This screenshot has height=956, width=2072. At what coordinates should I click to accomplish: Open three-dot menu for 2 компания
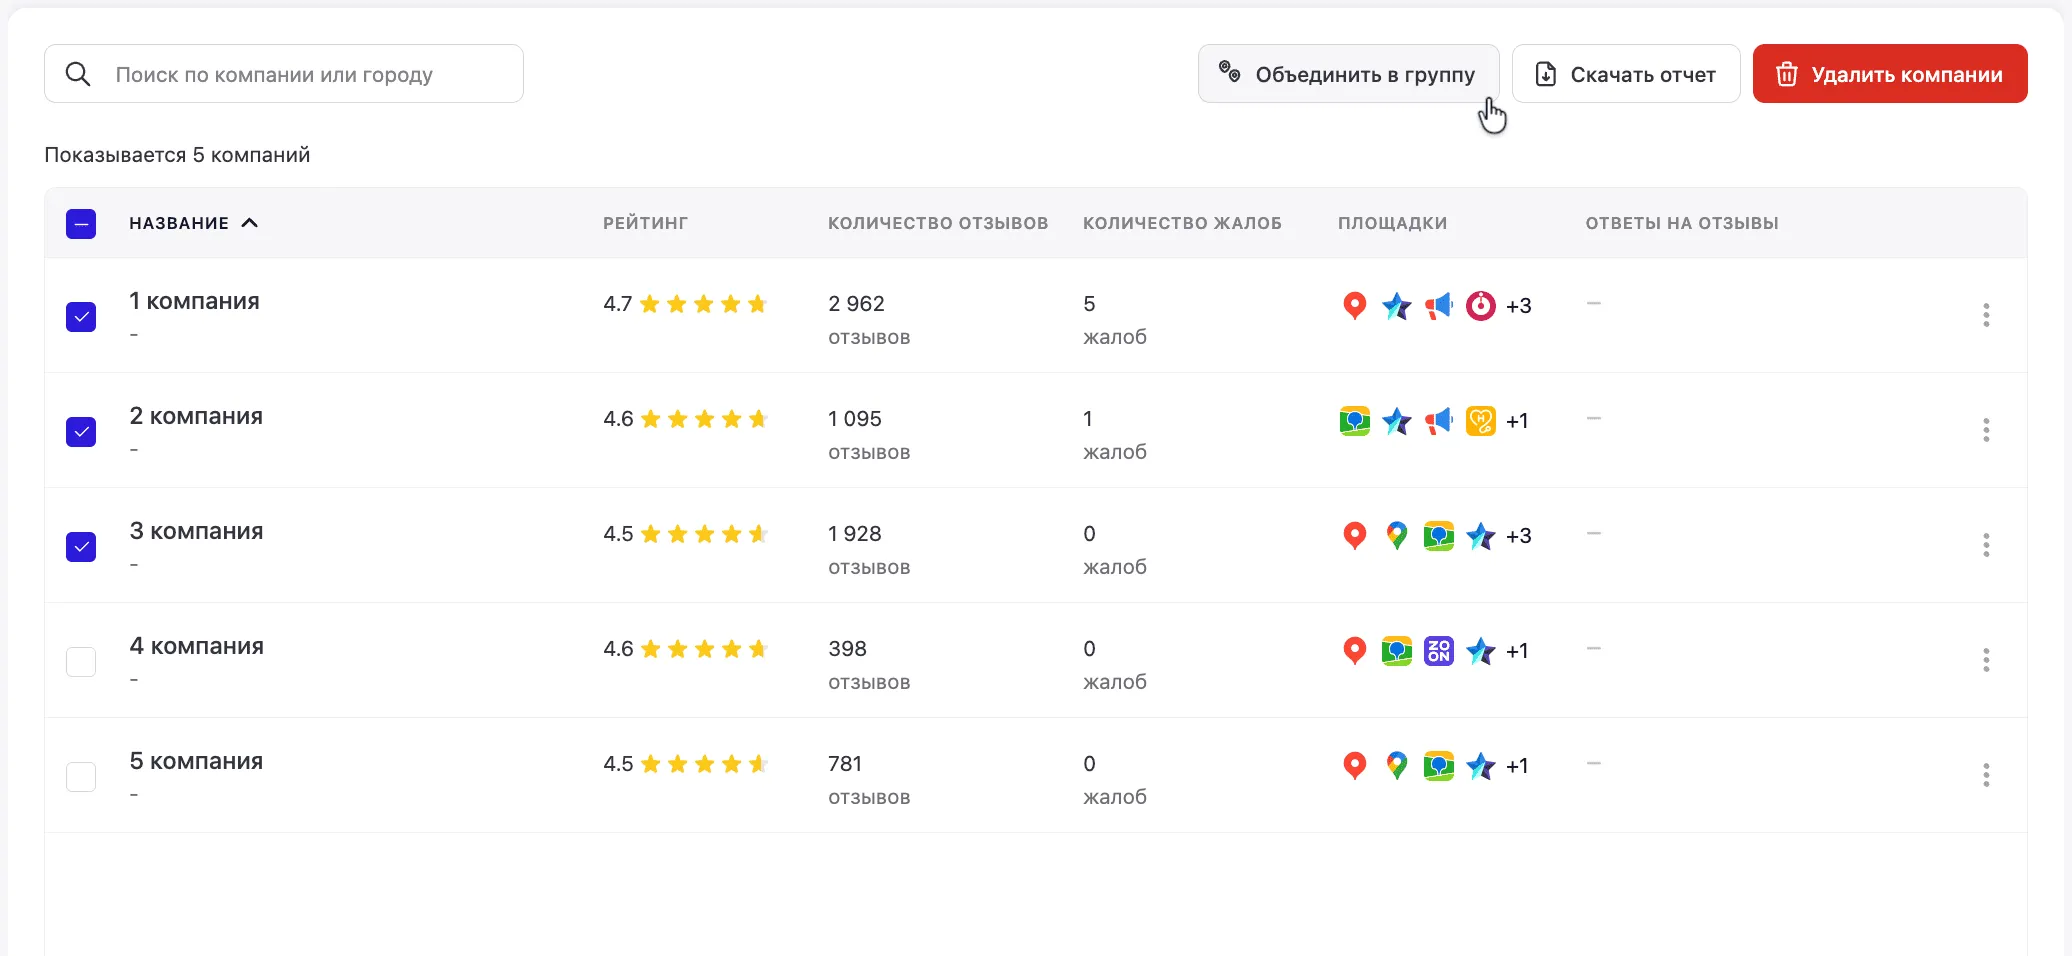point(1986,430)
